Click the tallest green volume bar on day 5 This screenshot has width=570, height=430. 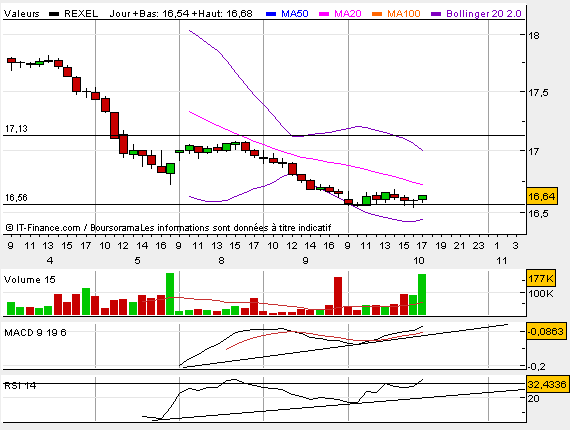[170, 294]
